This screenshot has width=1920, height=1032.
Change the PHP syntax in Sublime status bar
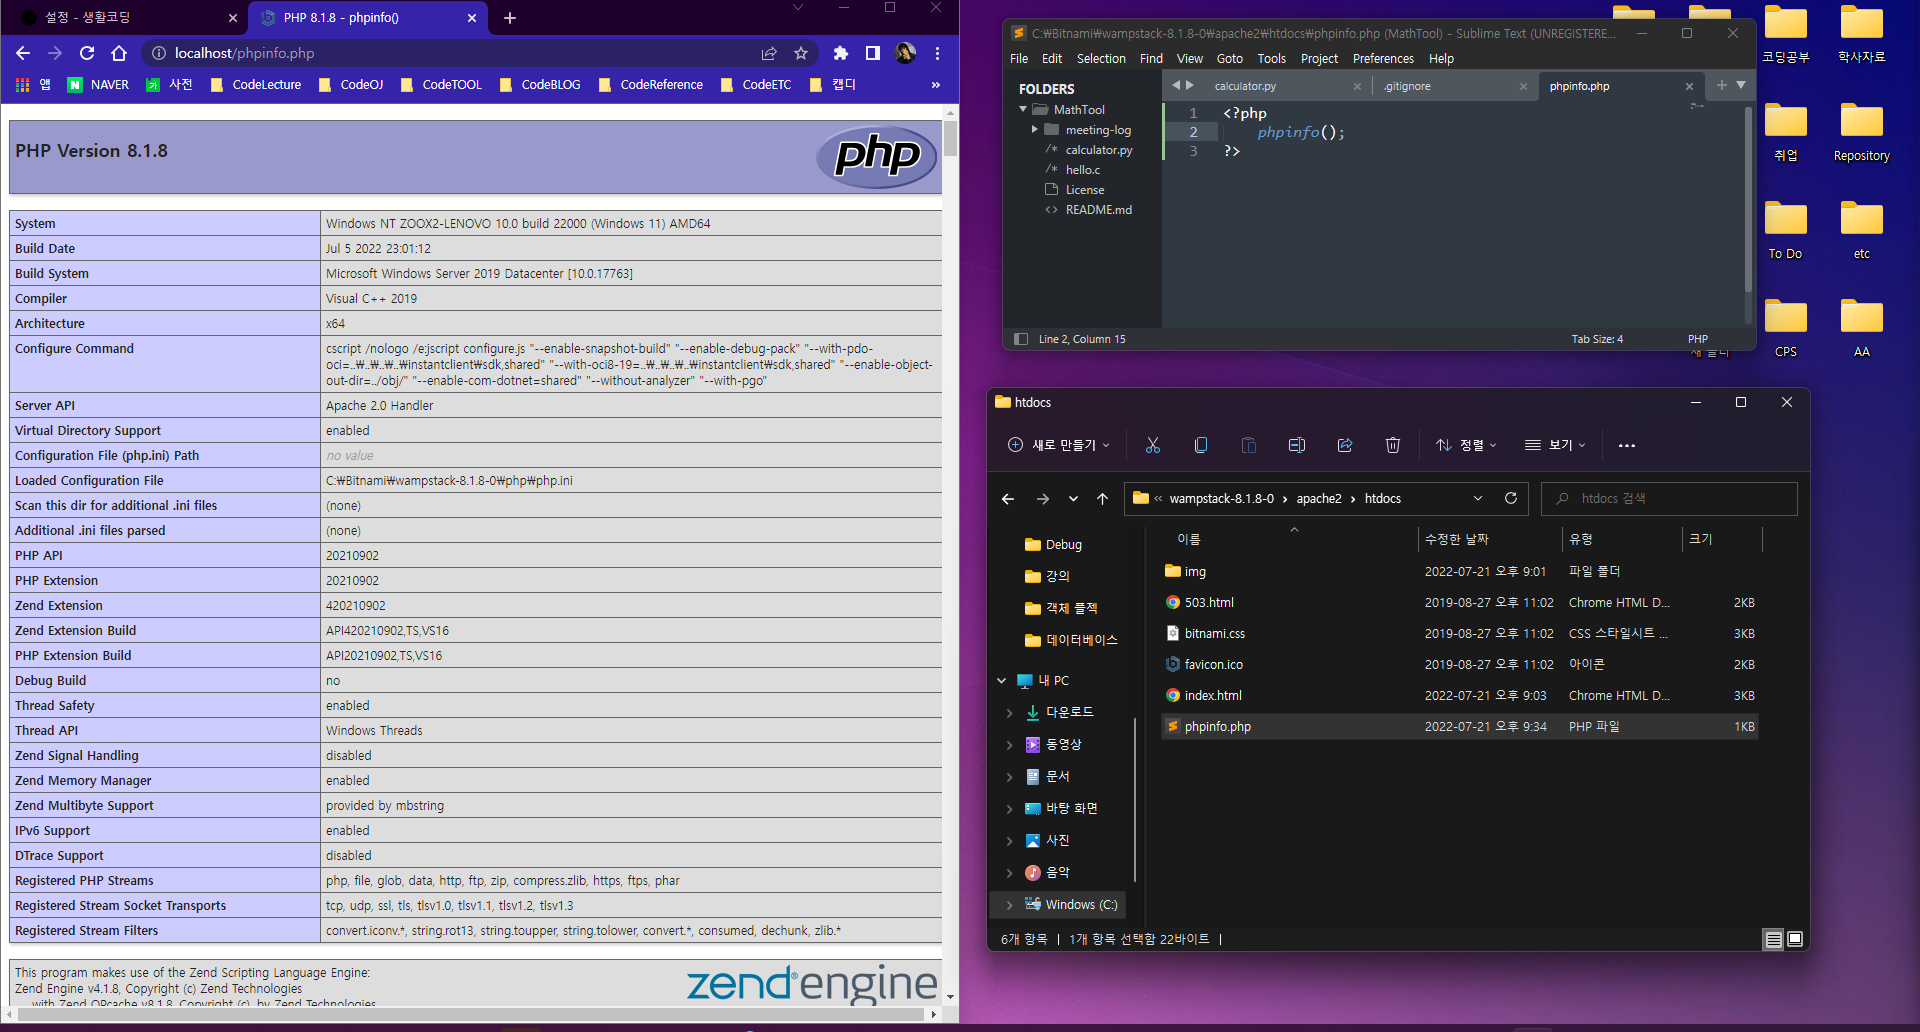click(1697, 339)
